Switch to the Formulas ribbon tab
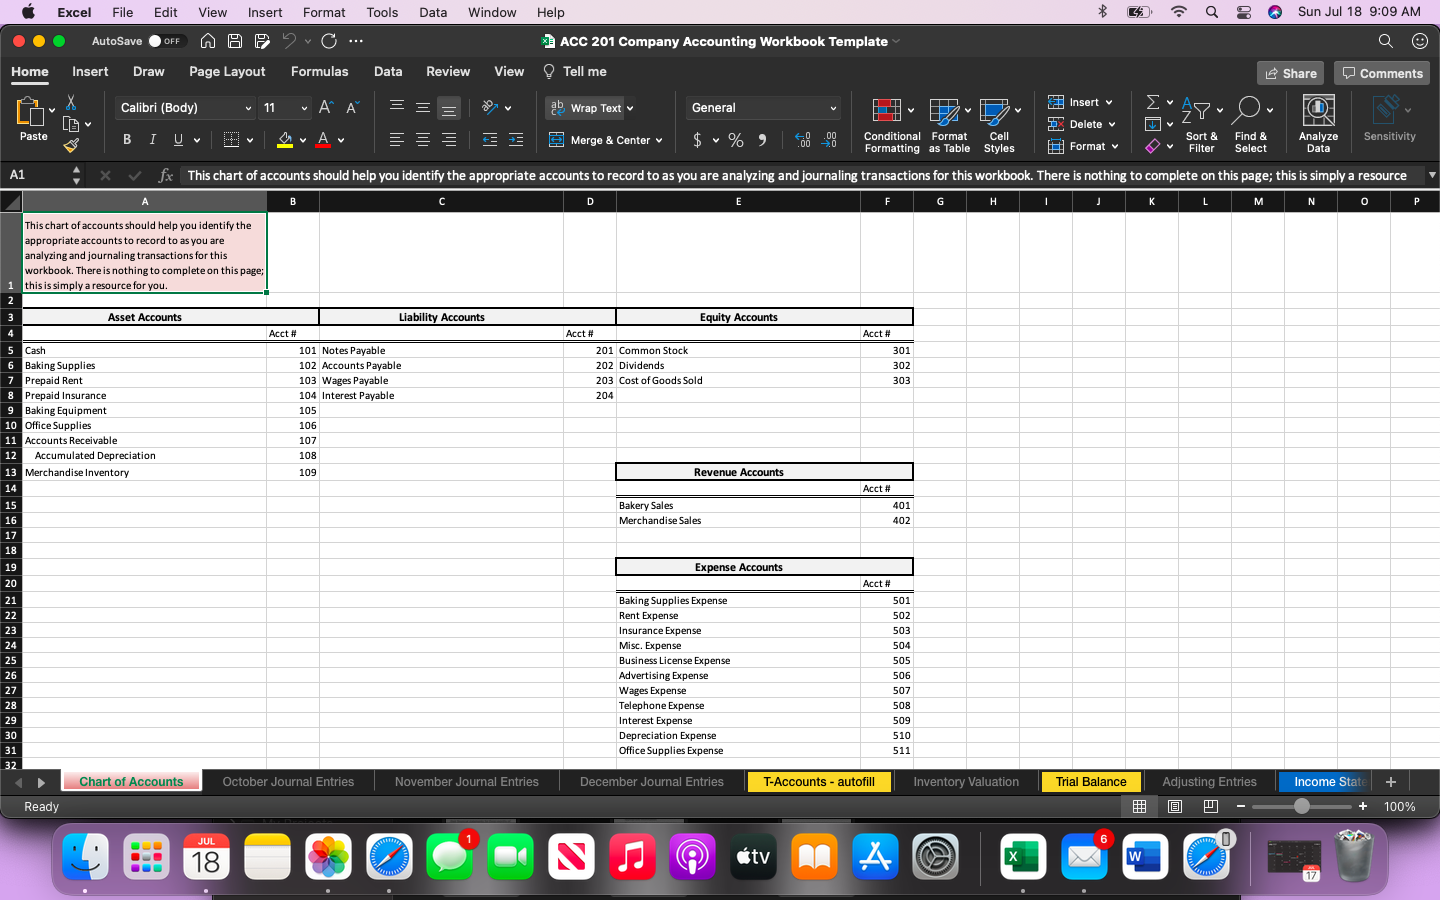 click(x=319, y=71)
